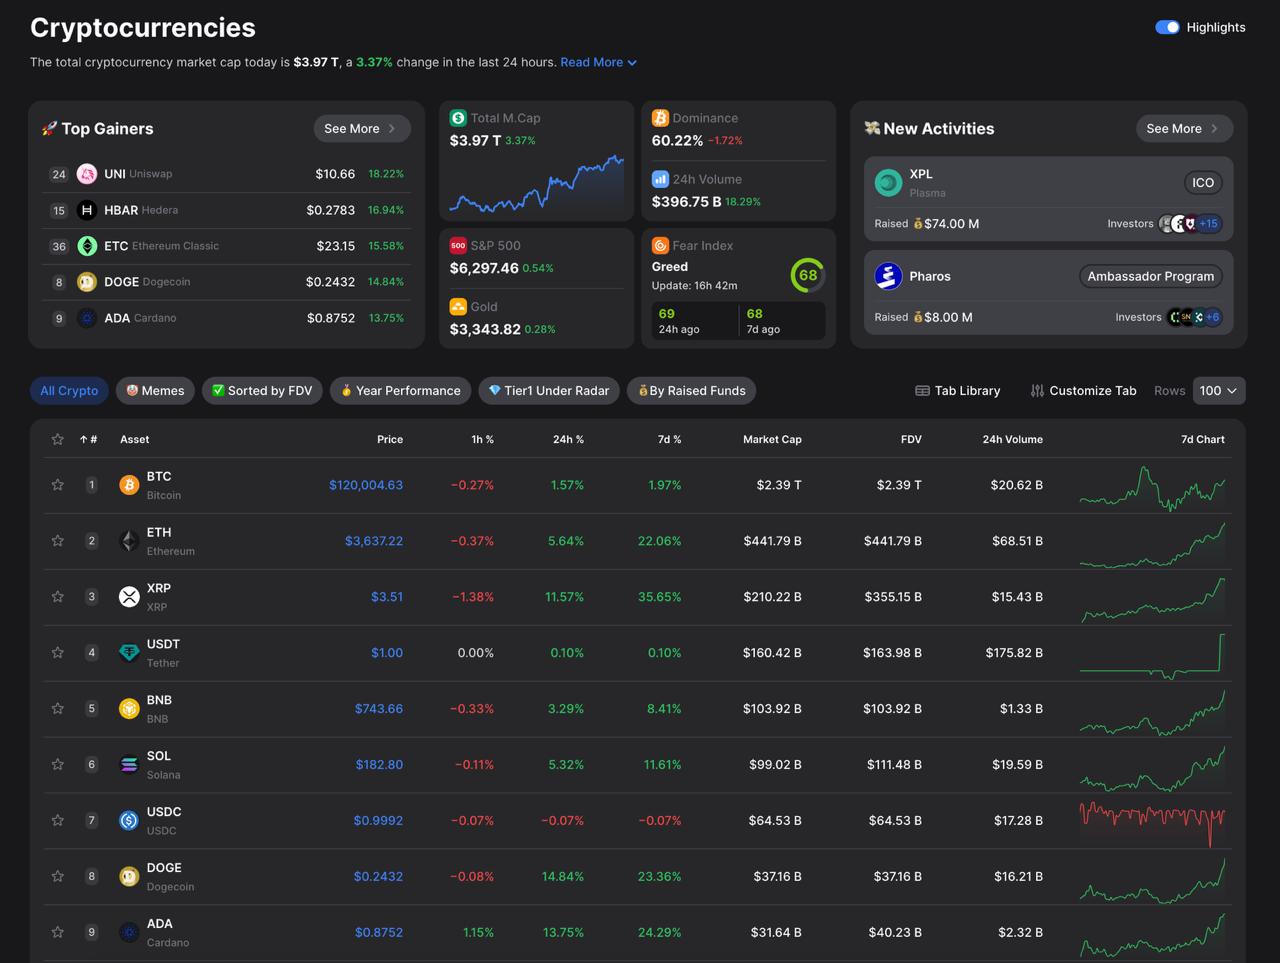Image resolution: width=1280 pixels, height=963 pixels.
Task: Select the All Crypto tab
Action: [x=69, y=391]
